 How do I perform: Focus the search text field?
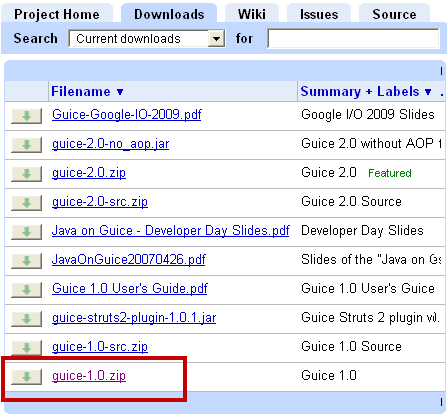(x=353, y=39)
